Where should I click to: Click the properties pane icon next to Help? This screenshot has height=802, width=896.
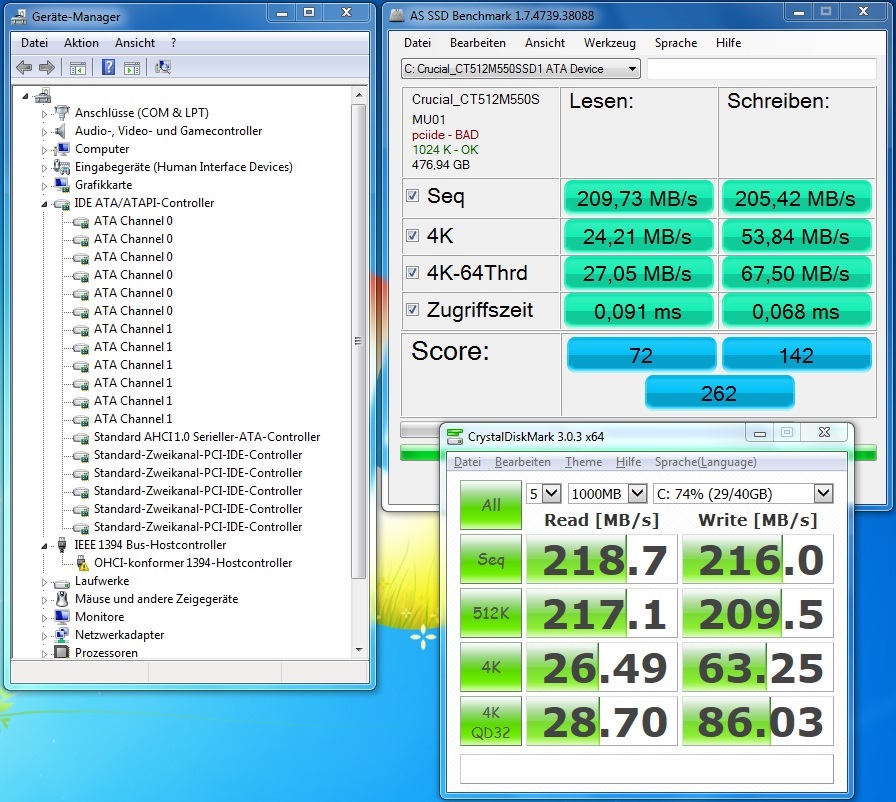click(132, 69)
